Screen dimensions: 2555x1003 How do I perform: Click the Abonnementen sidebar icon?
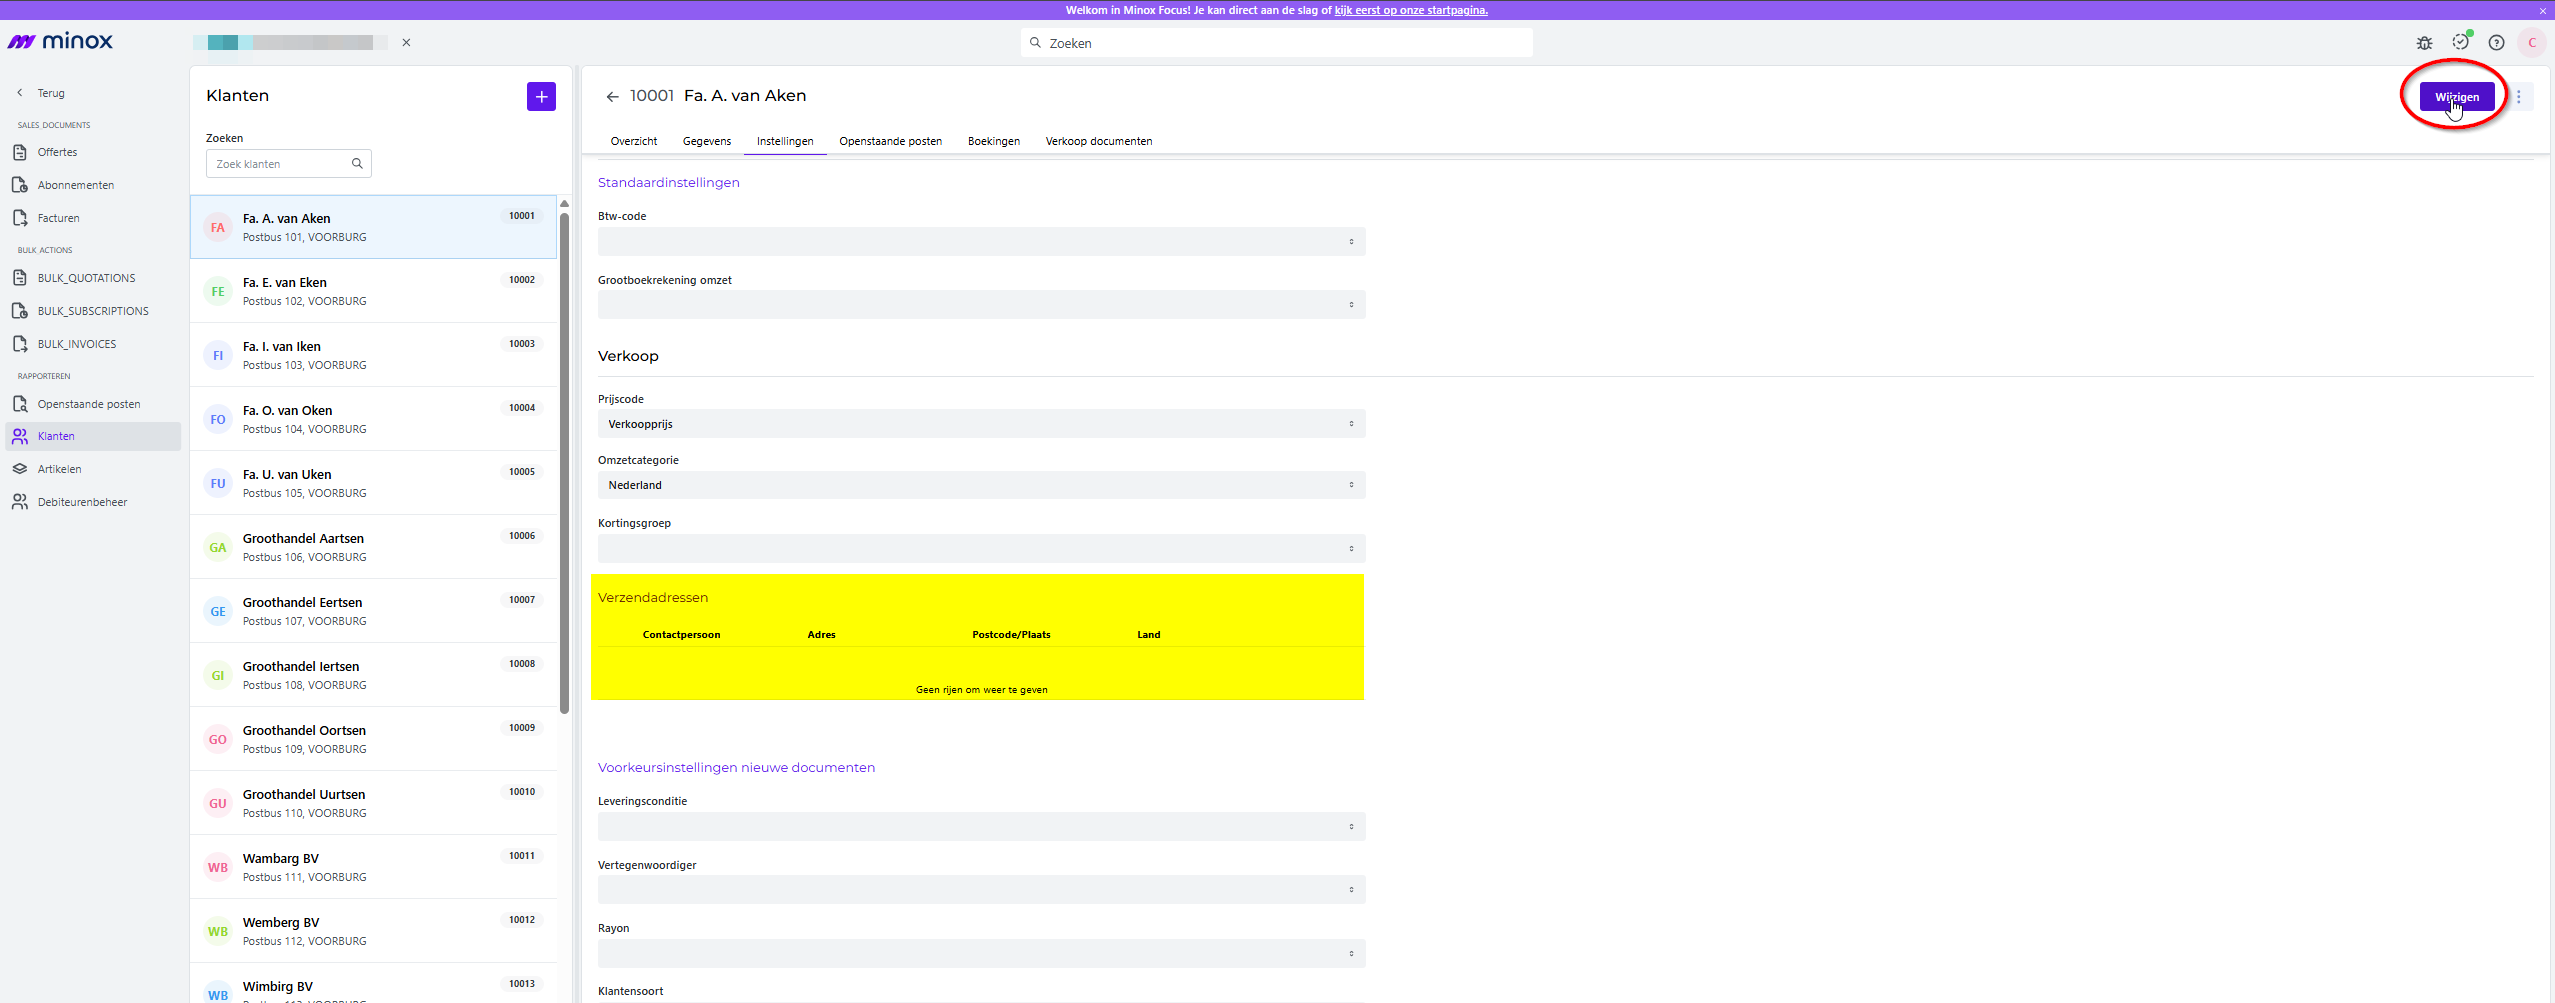click(x=20, y=185)
